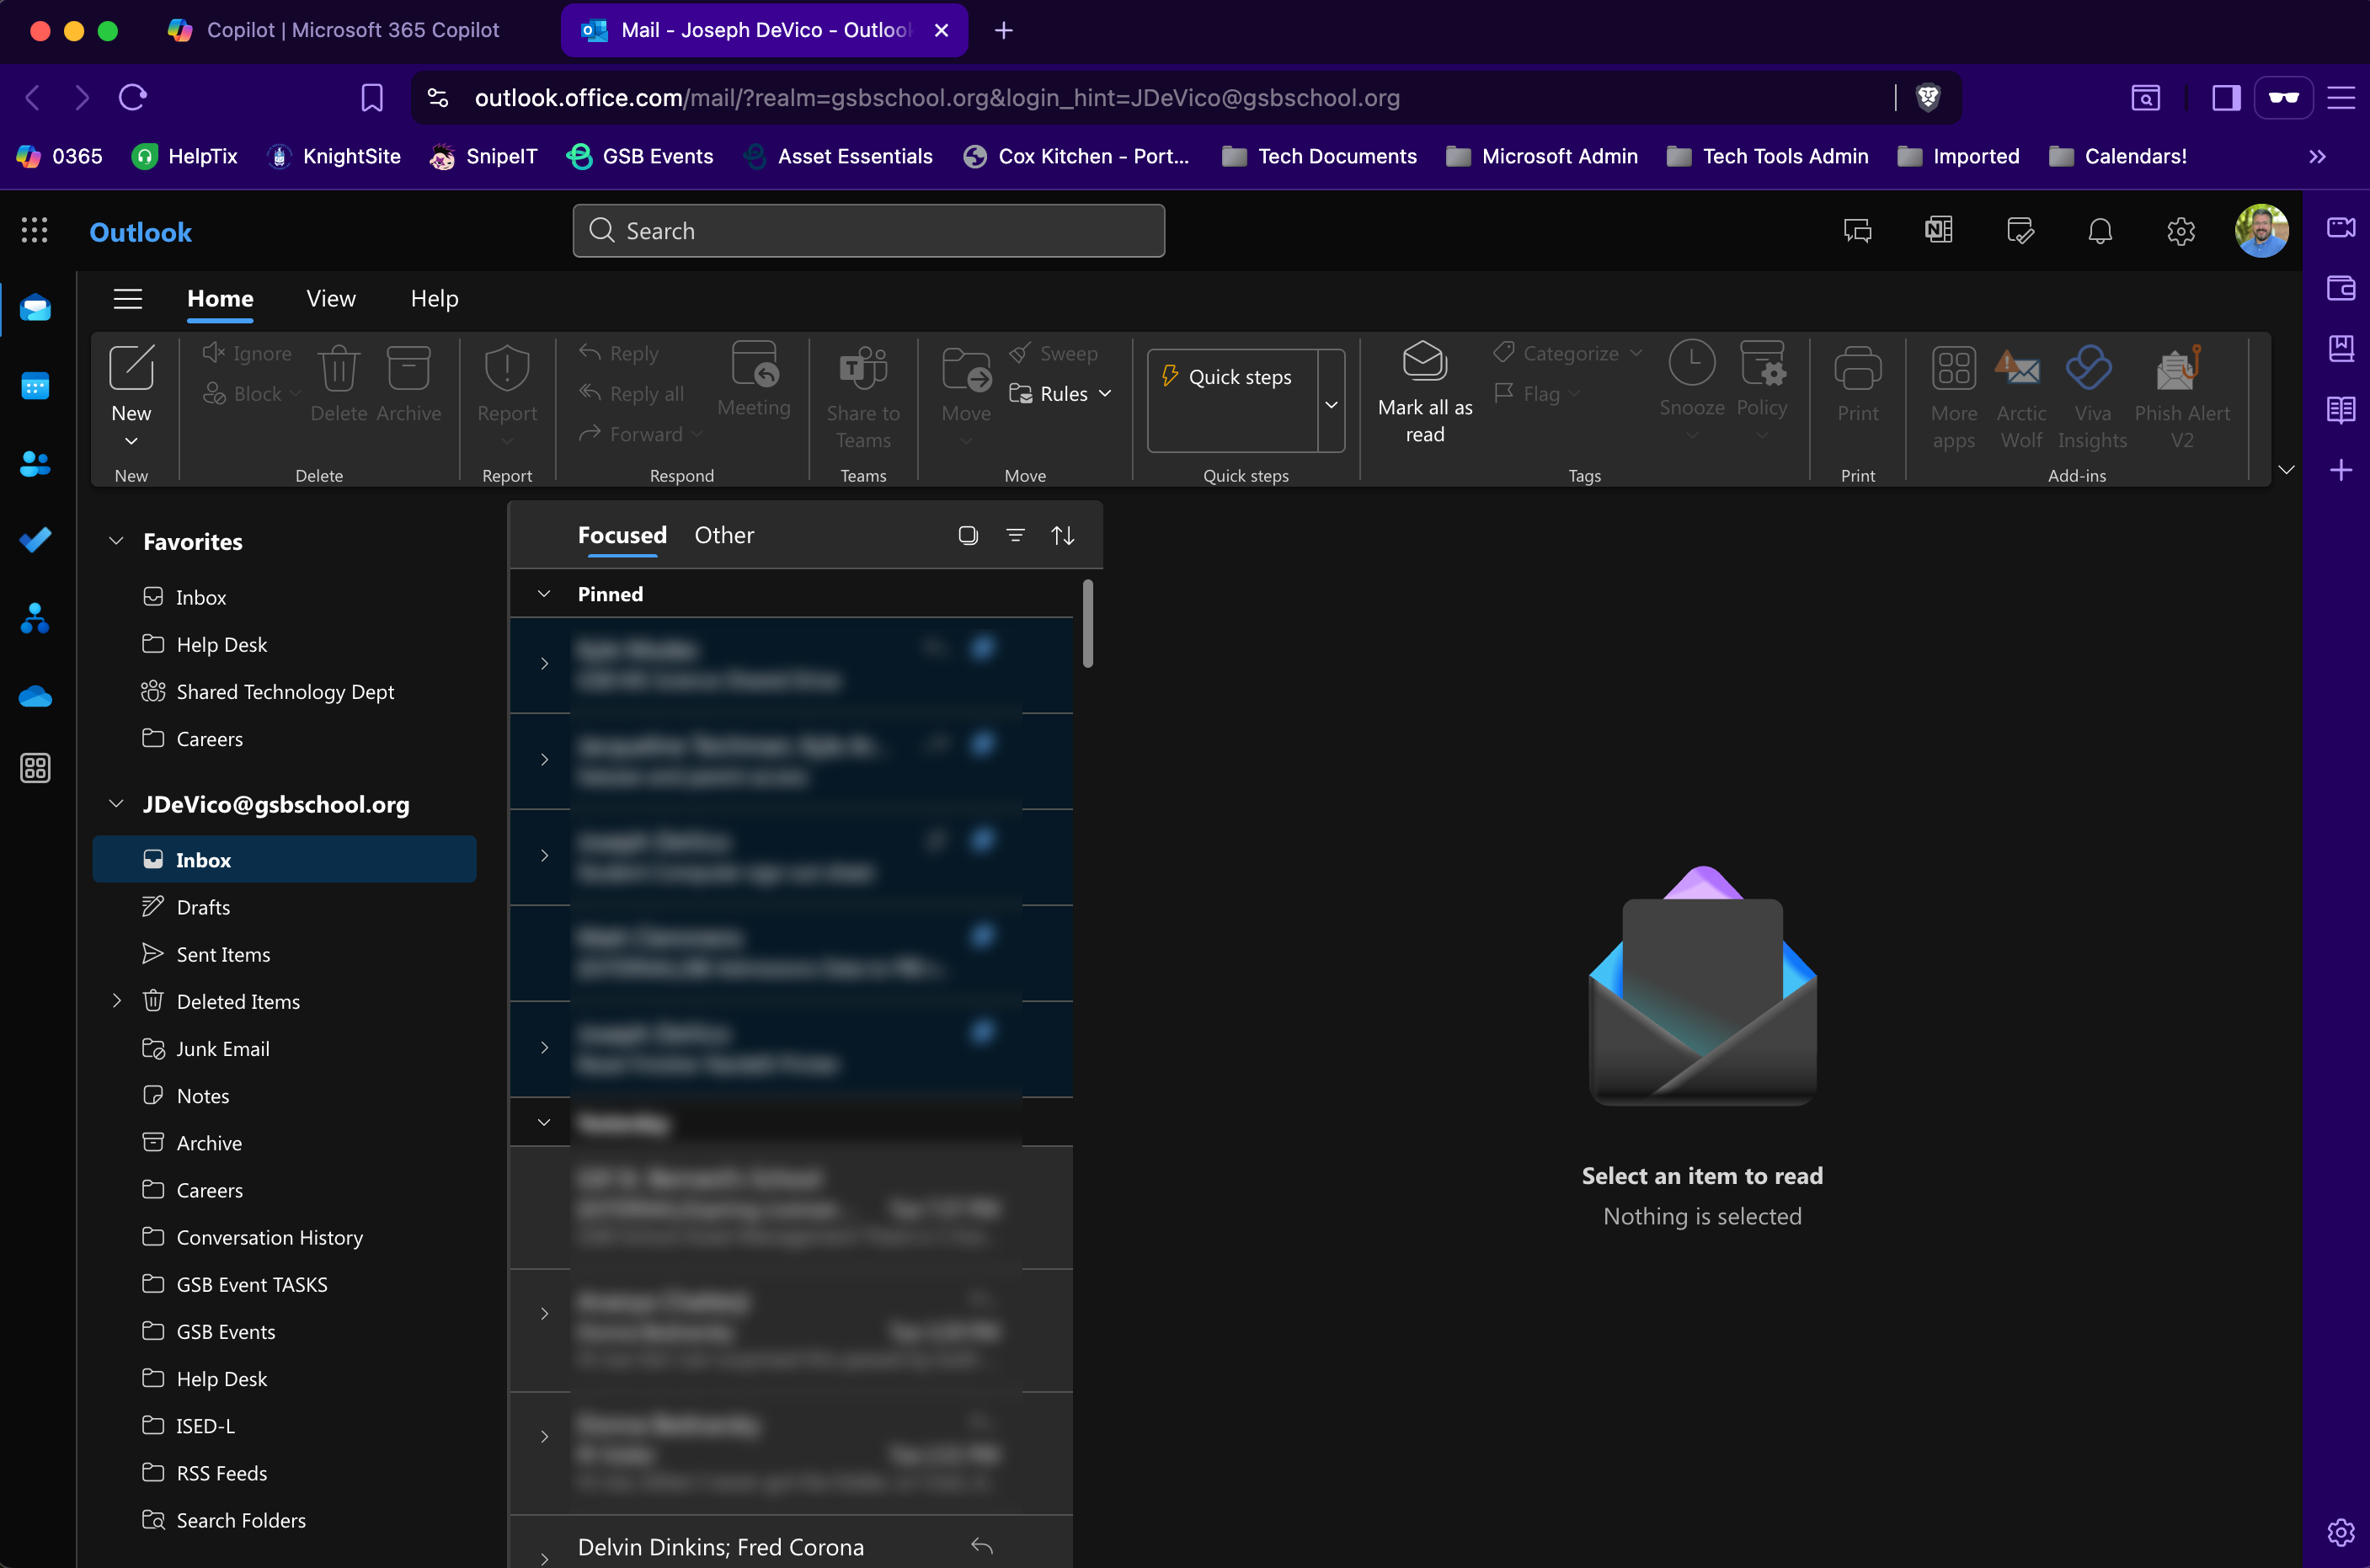Toggle select all messages checkbox
This screenshot has width=2370, height=1568.
(x=967, y=536)
